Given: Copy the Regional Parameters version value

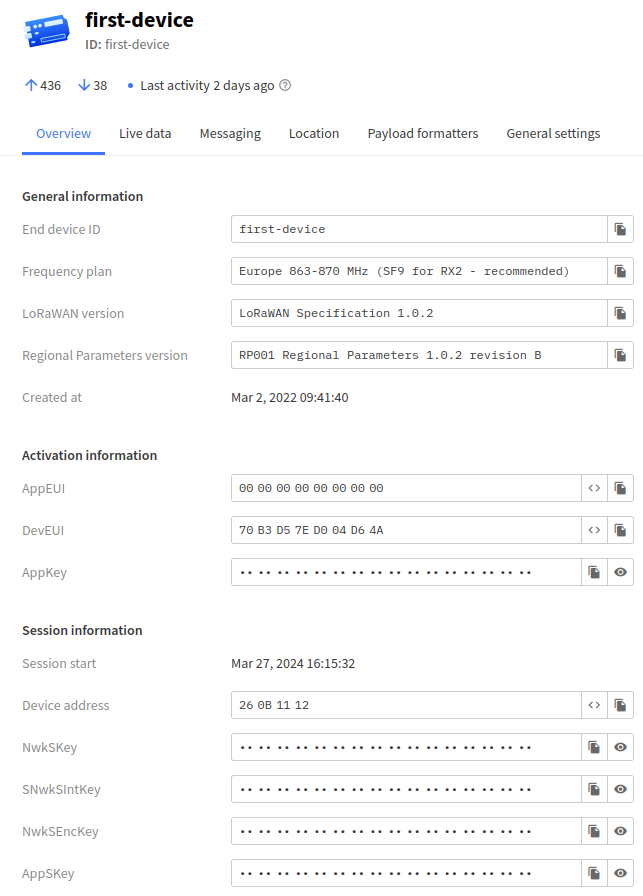Looking at the screenshot, I should click(x=620, y=356).
